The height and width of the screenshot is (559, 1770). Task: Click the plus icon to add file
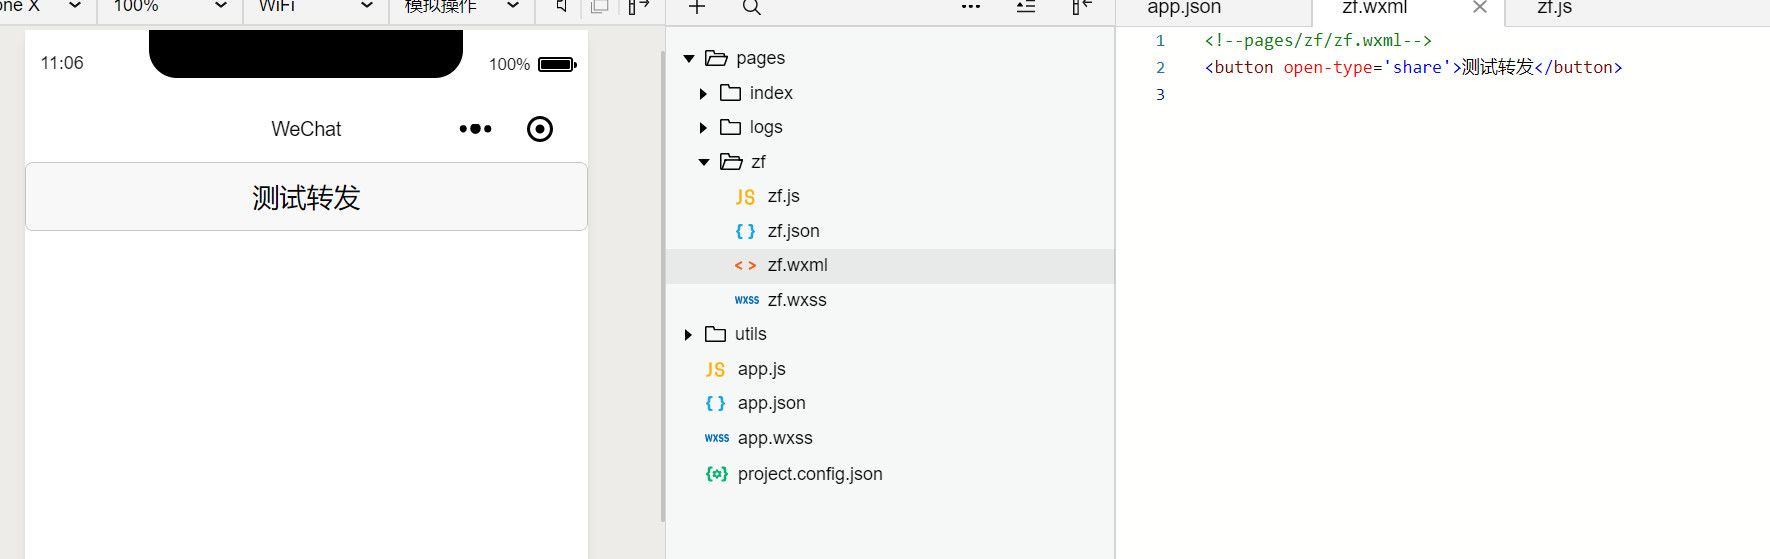(697, 7)
